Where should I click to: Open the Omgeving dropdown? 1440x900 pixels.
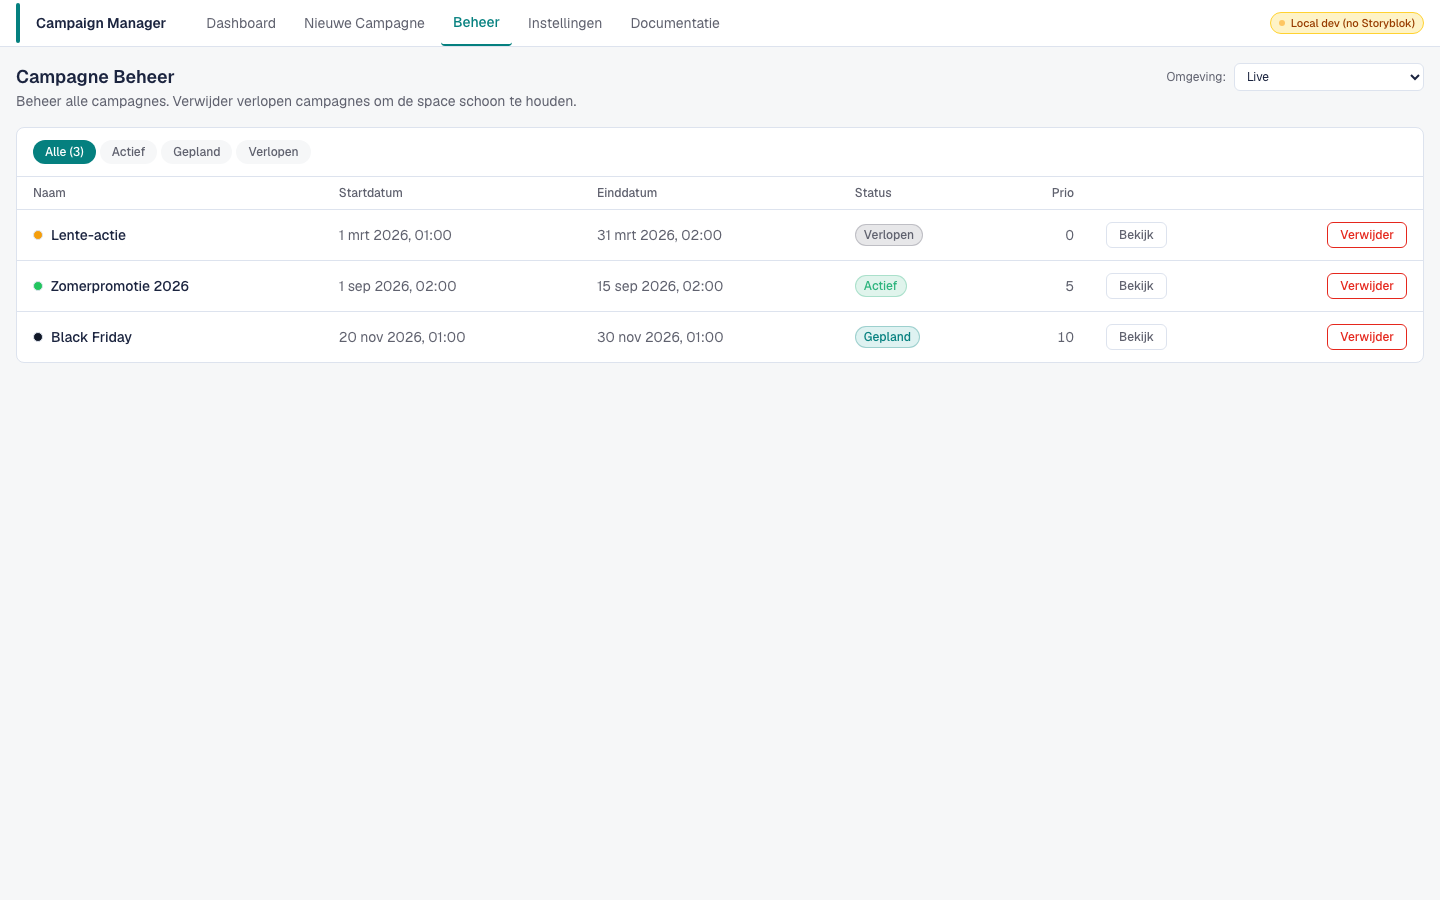1328,77
